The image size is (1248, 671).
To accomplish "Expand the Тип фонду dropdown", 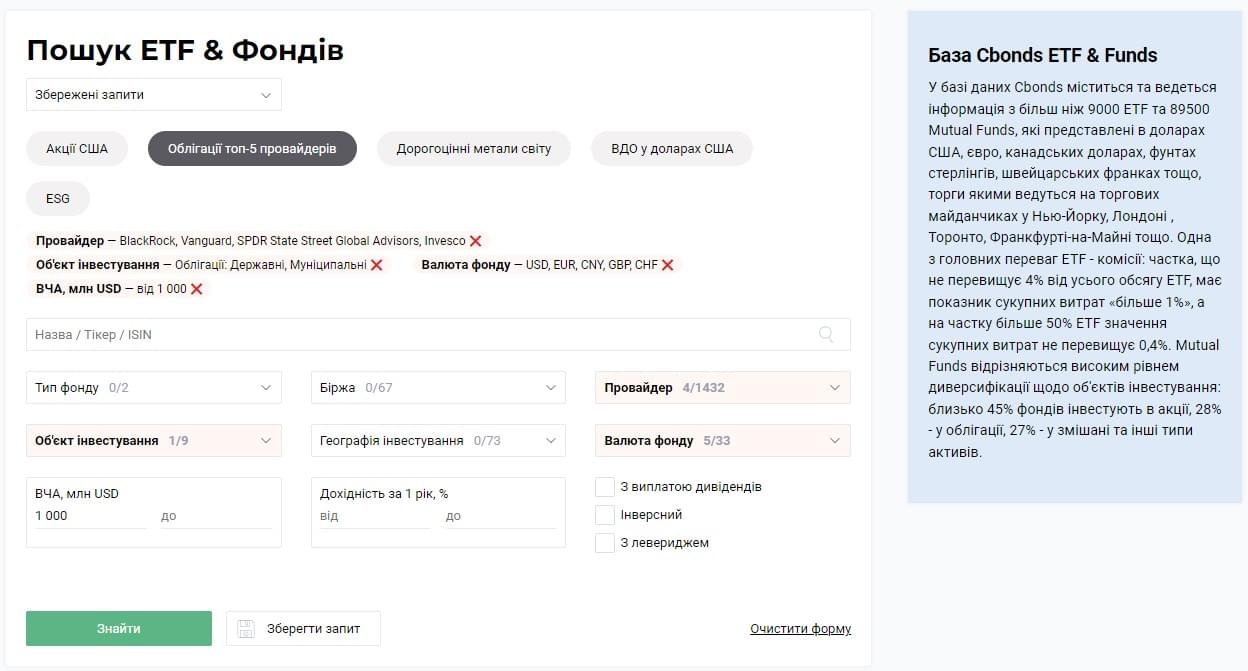I will tap(154, 388).
